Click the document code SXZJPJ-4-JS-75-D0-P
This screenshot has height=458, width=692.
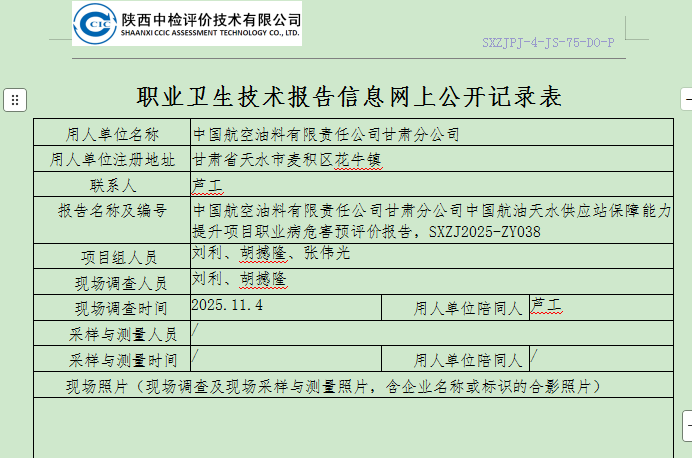point(548,44)
